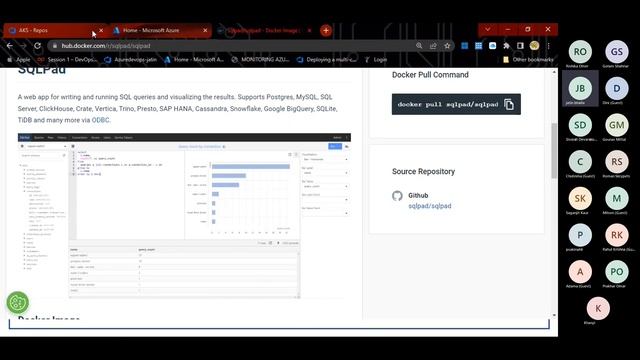The height and width of the screenshot is (360, 640).
Task: Copy the docker pull command
Action: point(509,104)
